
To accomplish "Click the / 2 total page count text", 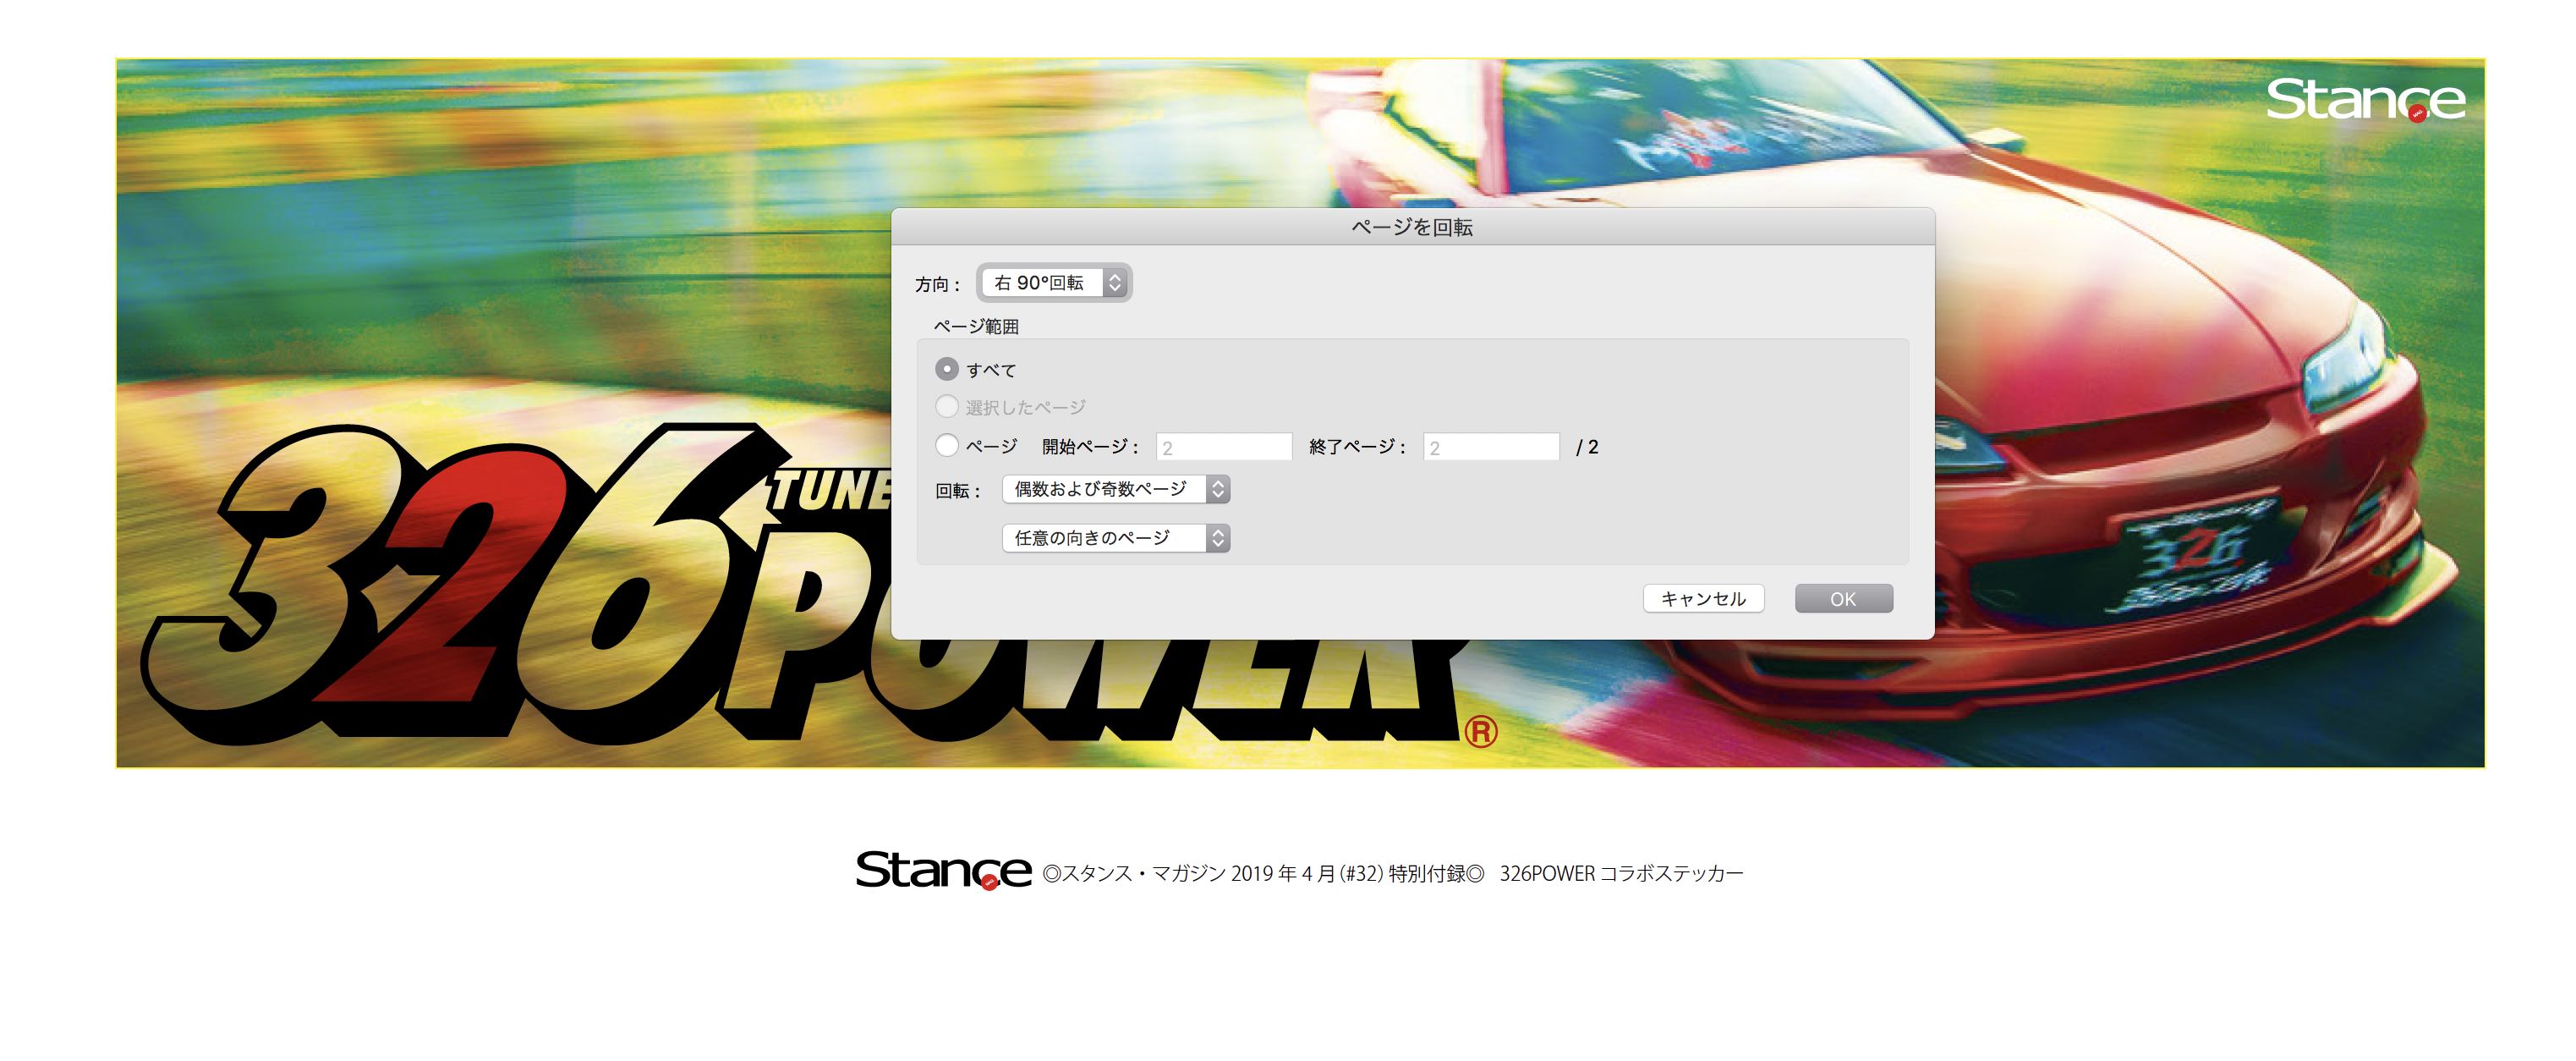I will (x=1587, y=447).
